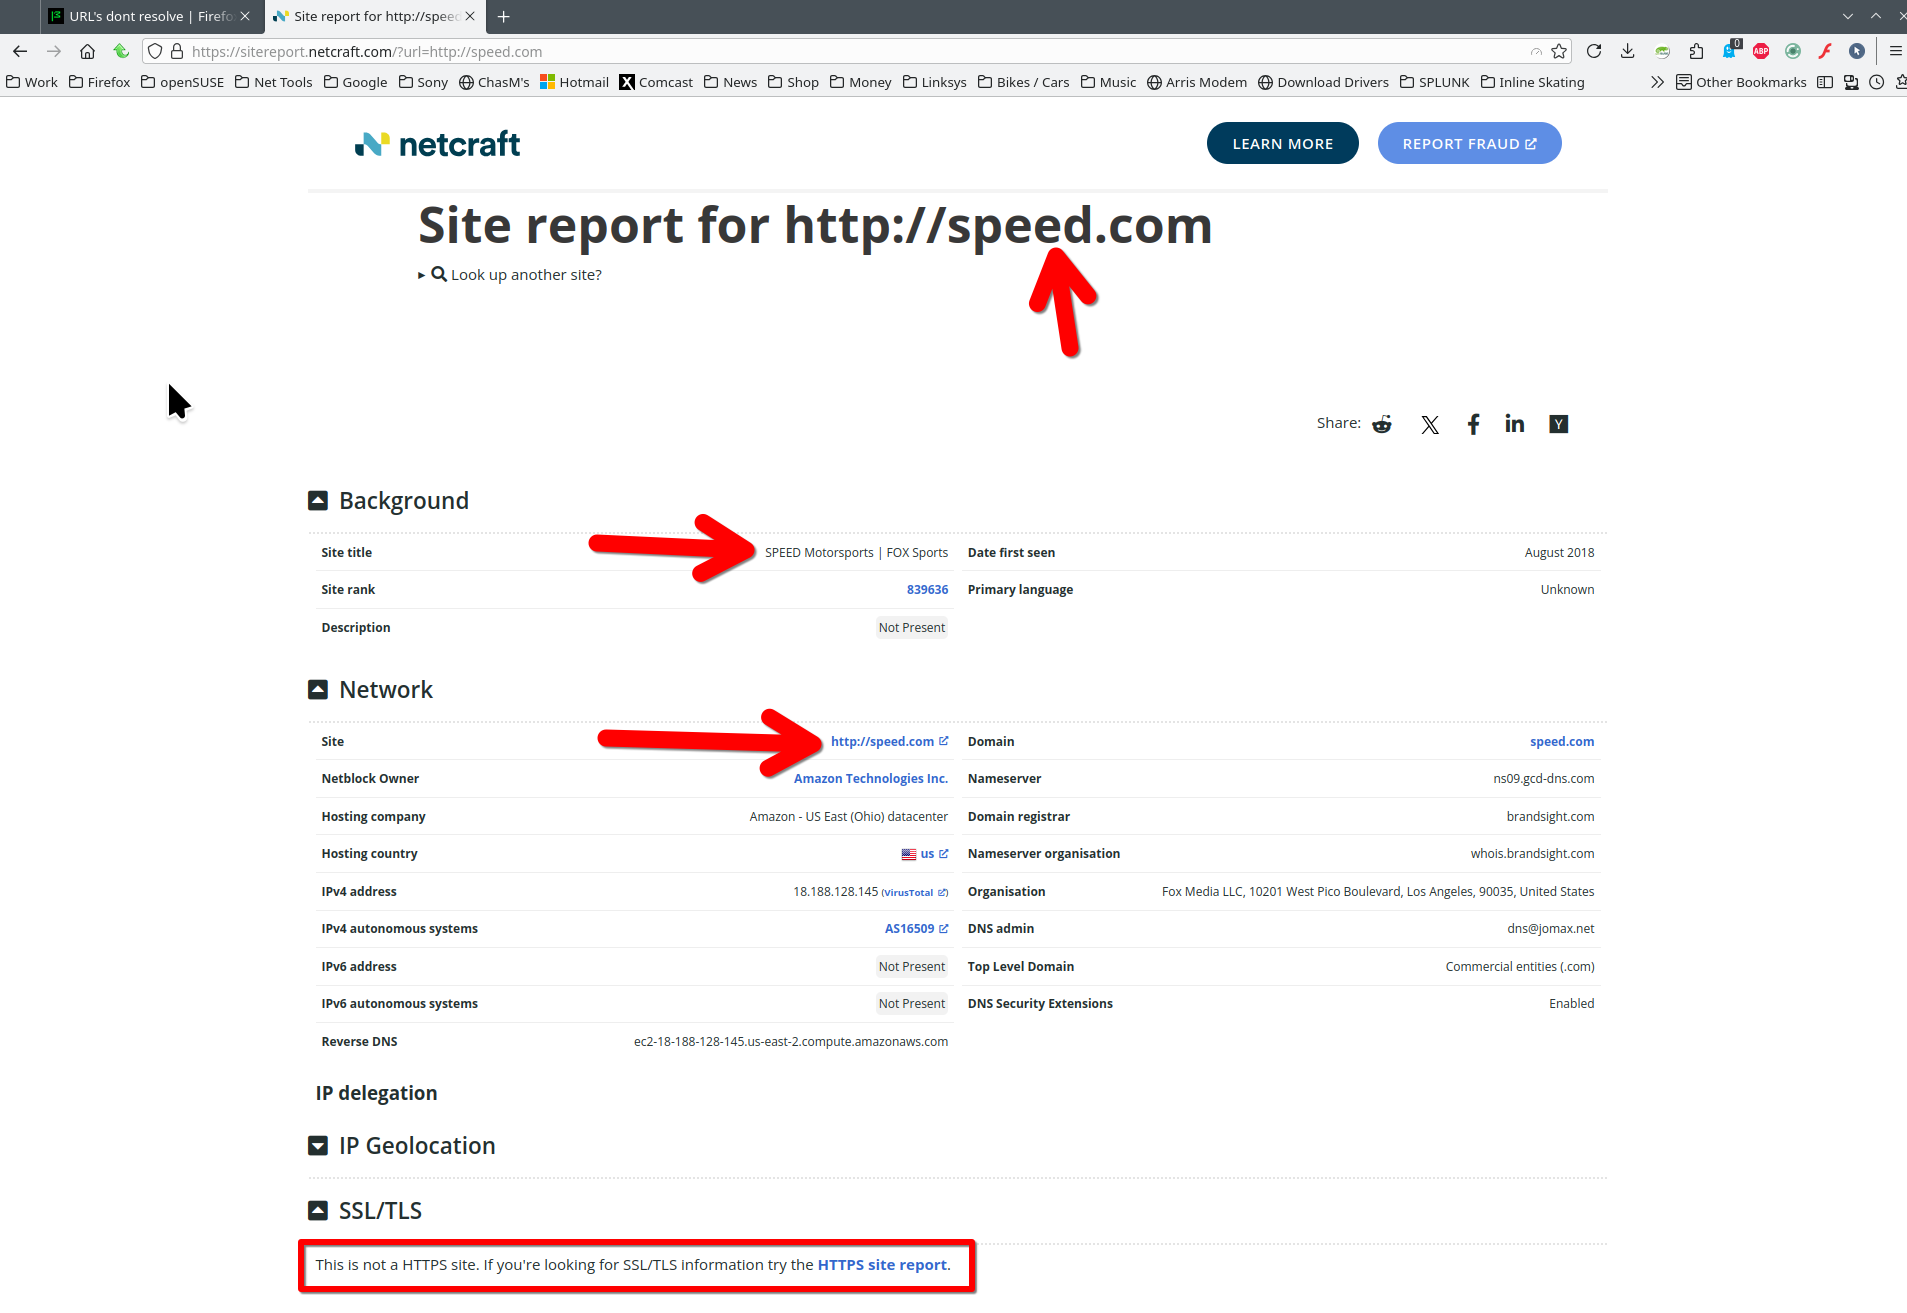
Task: Share the report on LinkedIn
Action: (1515, 424)
